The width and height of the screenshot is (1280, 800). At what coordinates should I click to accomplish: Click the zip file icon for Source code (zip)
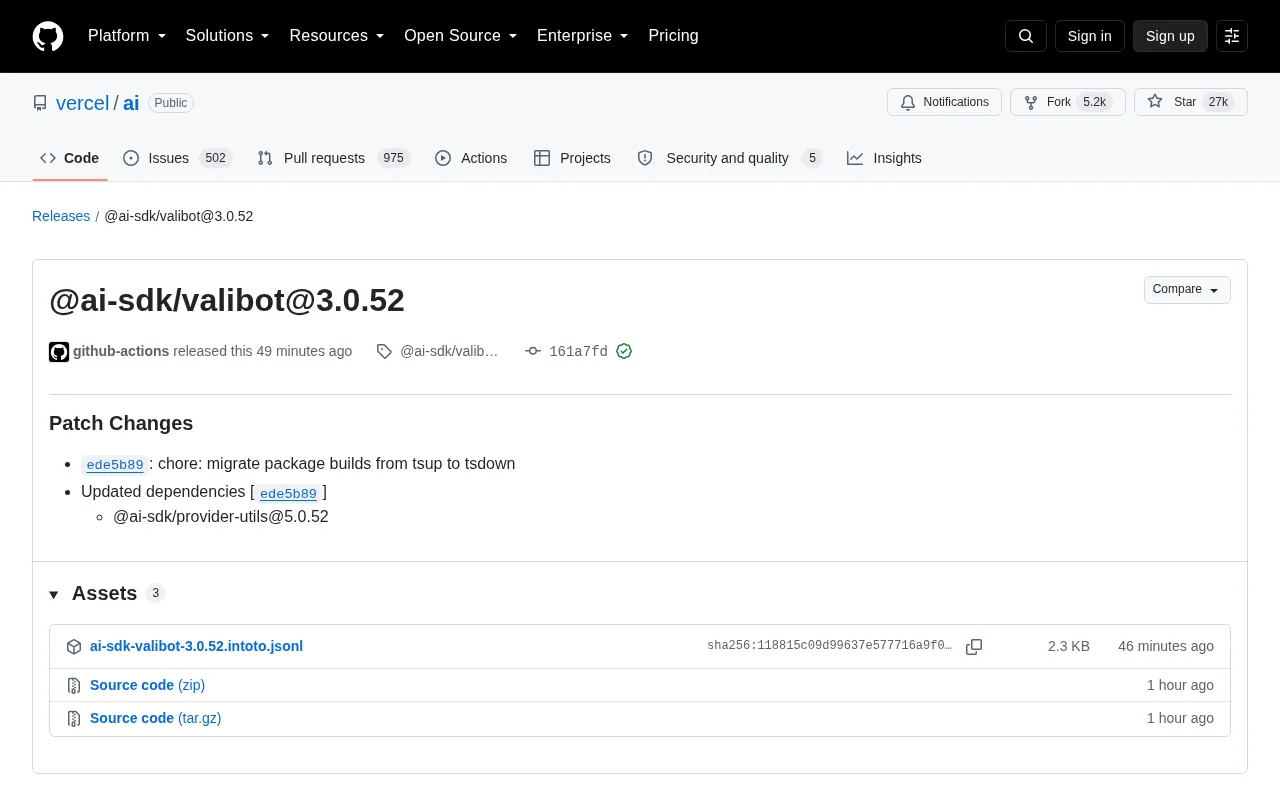coord(74,686)
